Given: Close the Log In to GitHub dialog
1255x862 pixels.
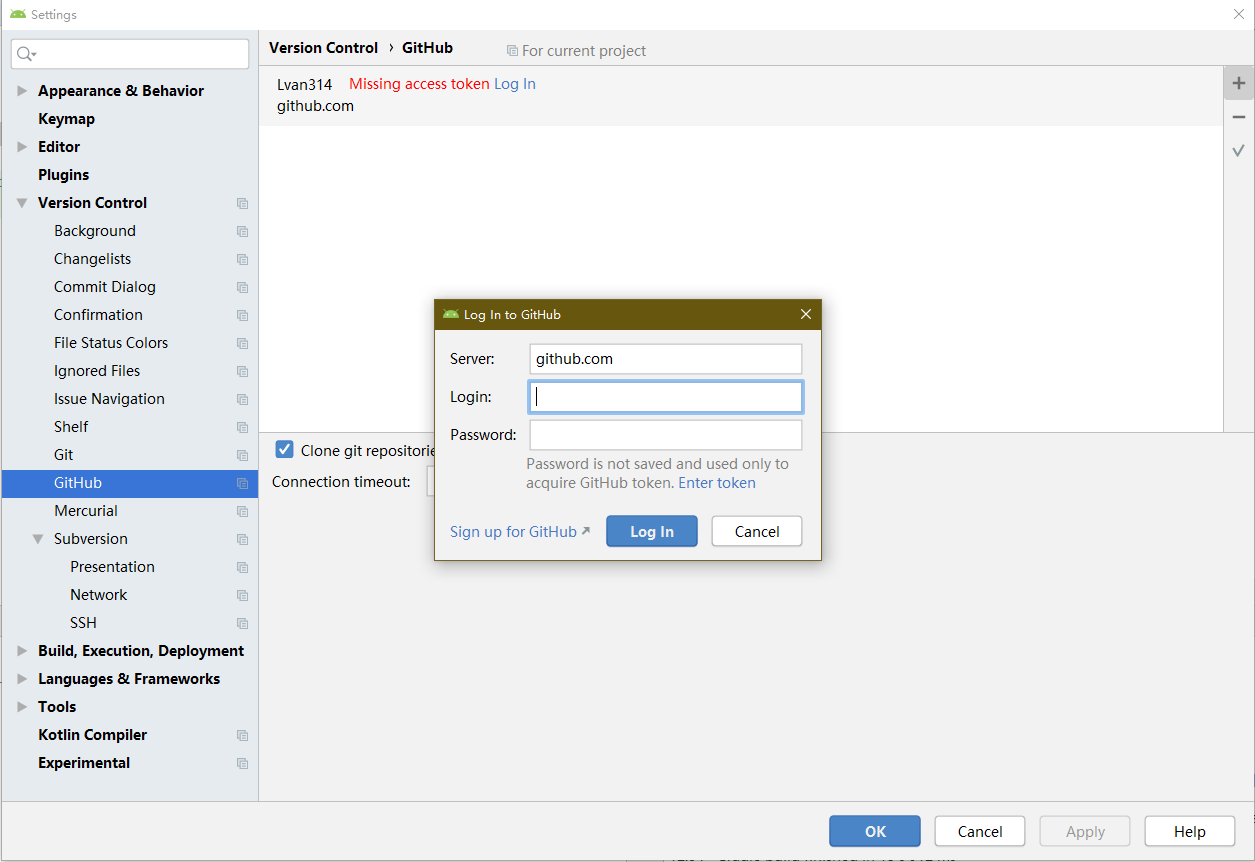Looking at the screenshot, I should click(806, 314).
